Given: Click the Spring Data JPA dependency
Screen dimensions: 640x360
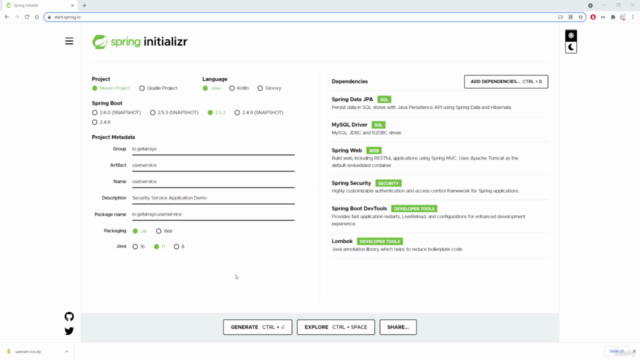Looking at the screenshot, I should tap(440, 103).
